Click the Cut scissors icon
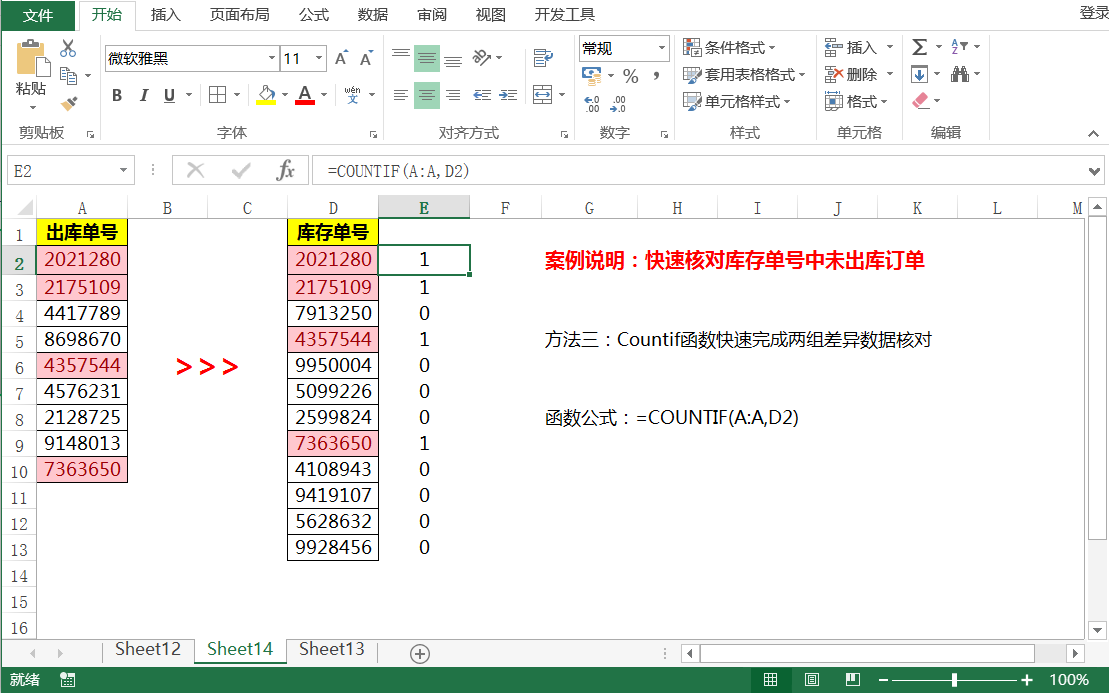 pyautogui.click(x=68, y=48)
